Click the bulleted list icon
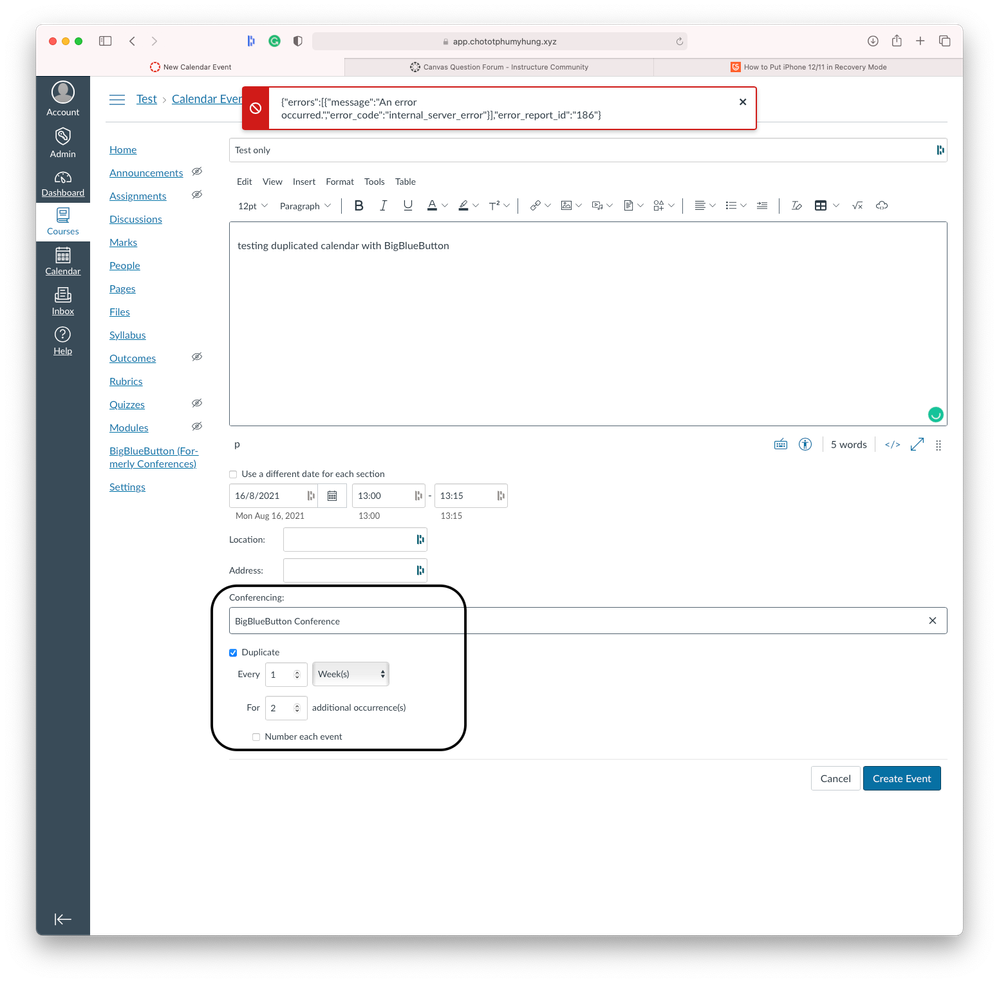This screenshot has width=999, height=983. (x=731, y=206)
